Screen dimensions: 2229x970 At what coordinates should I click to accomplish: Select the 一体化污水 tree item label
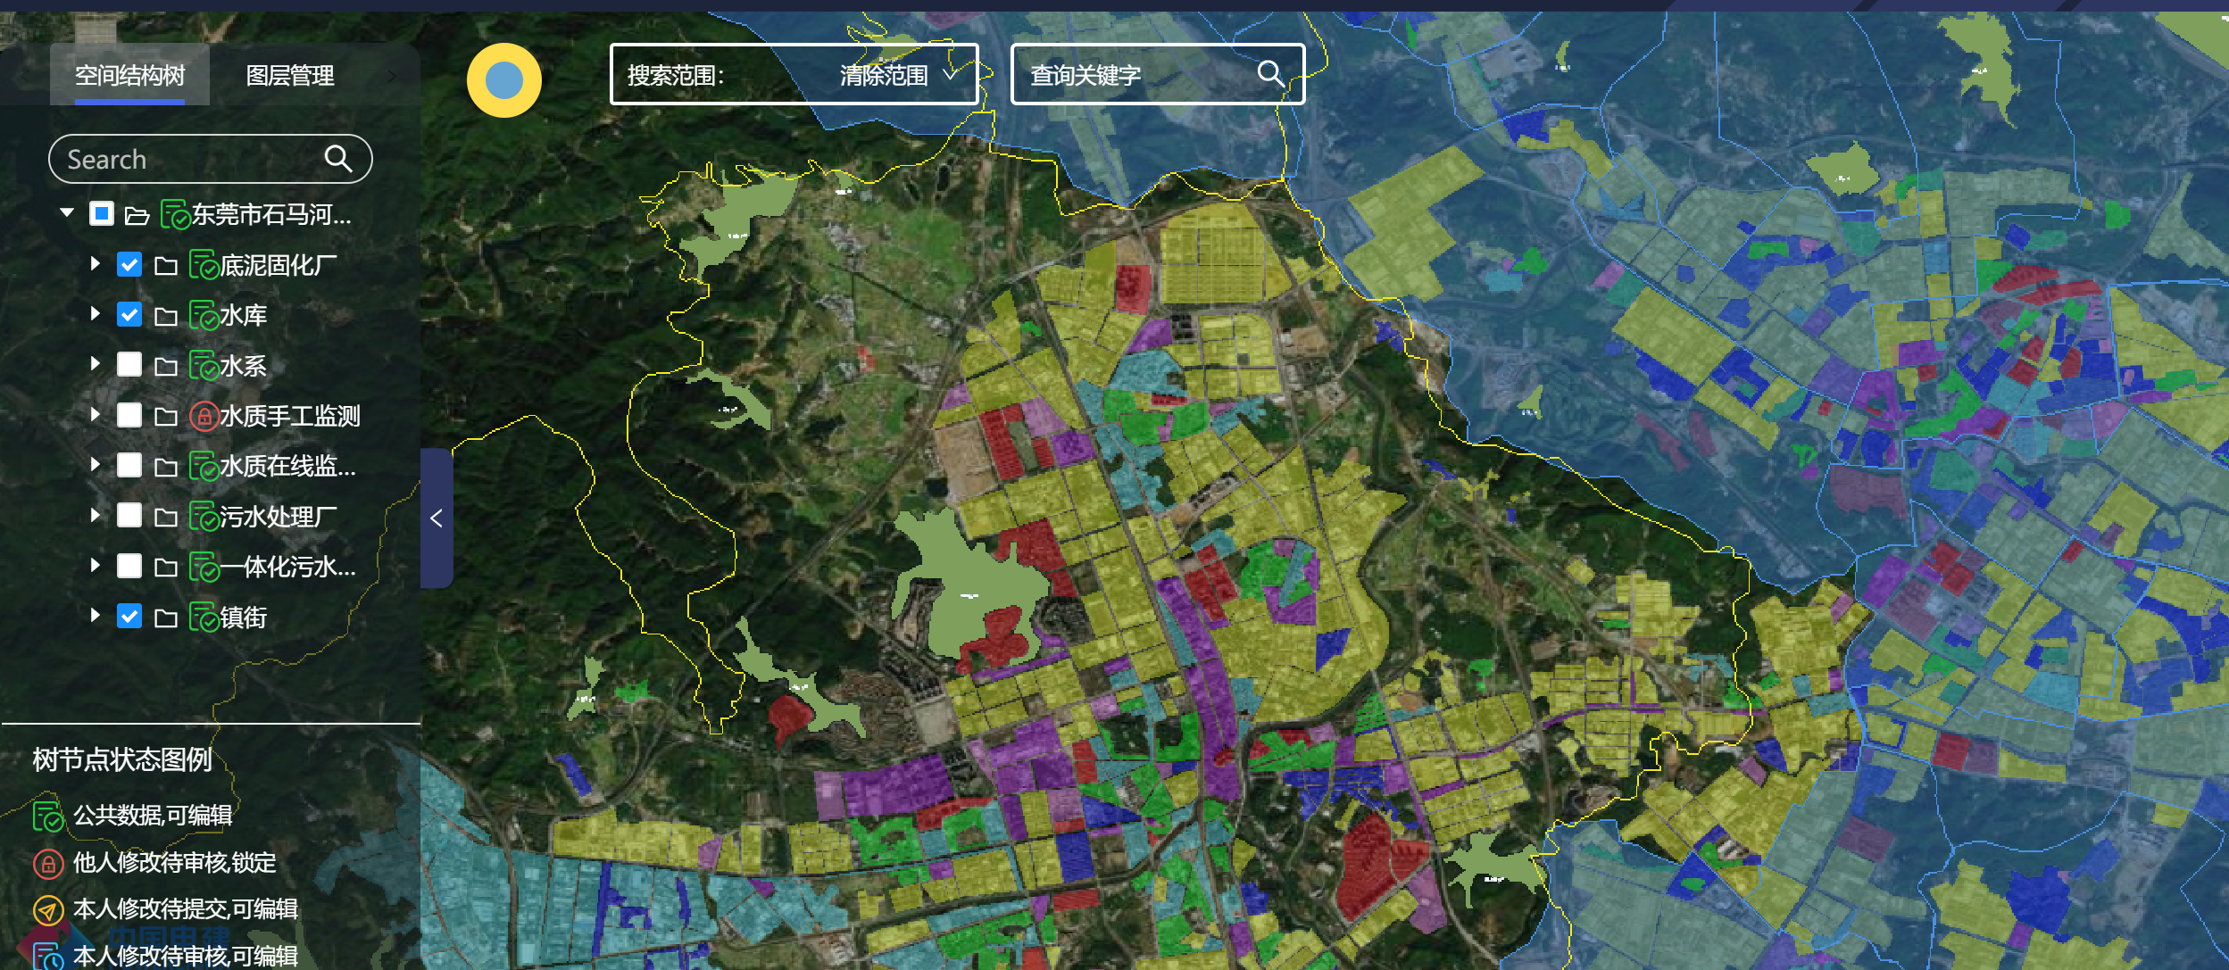pos(288,567)
